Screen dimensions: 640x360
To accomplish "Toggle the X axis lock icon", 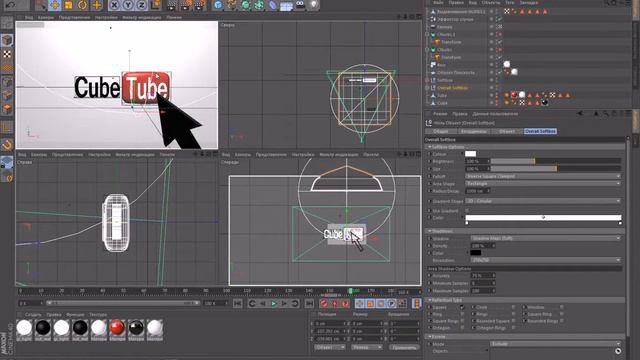I will [x=114, y=5].
